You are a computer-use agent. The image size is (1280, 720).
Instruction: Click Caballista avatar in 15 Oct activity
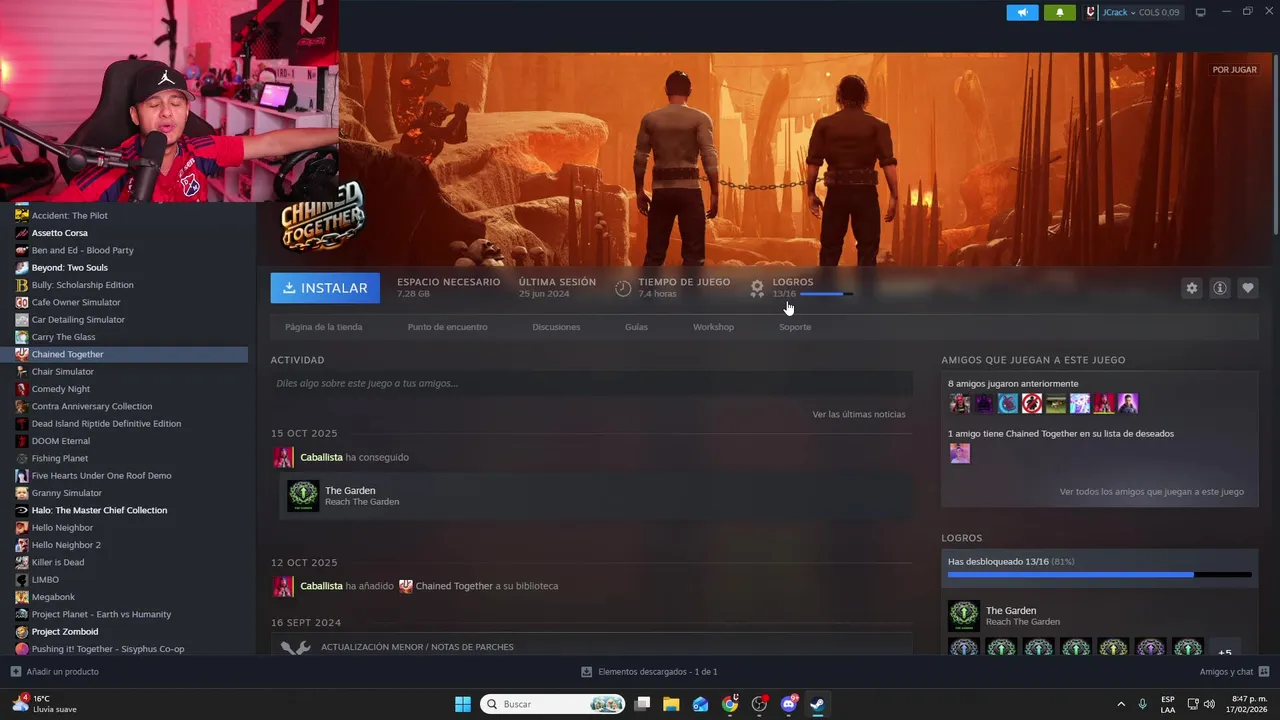284,457
